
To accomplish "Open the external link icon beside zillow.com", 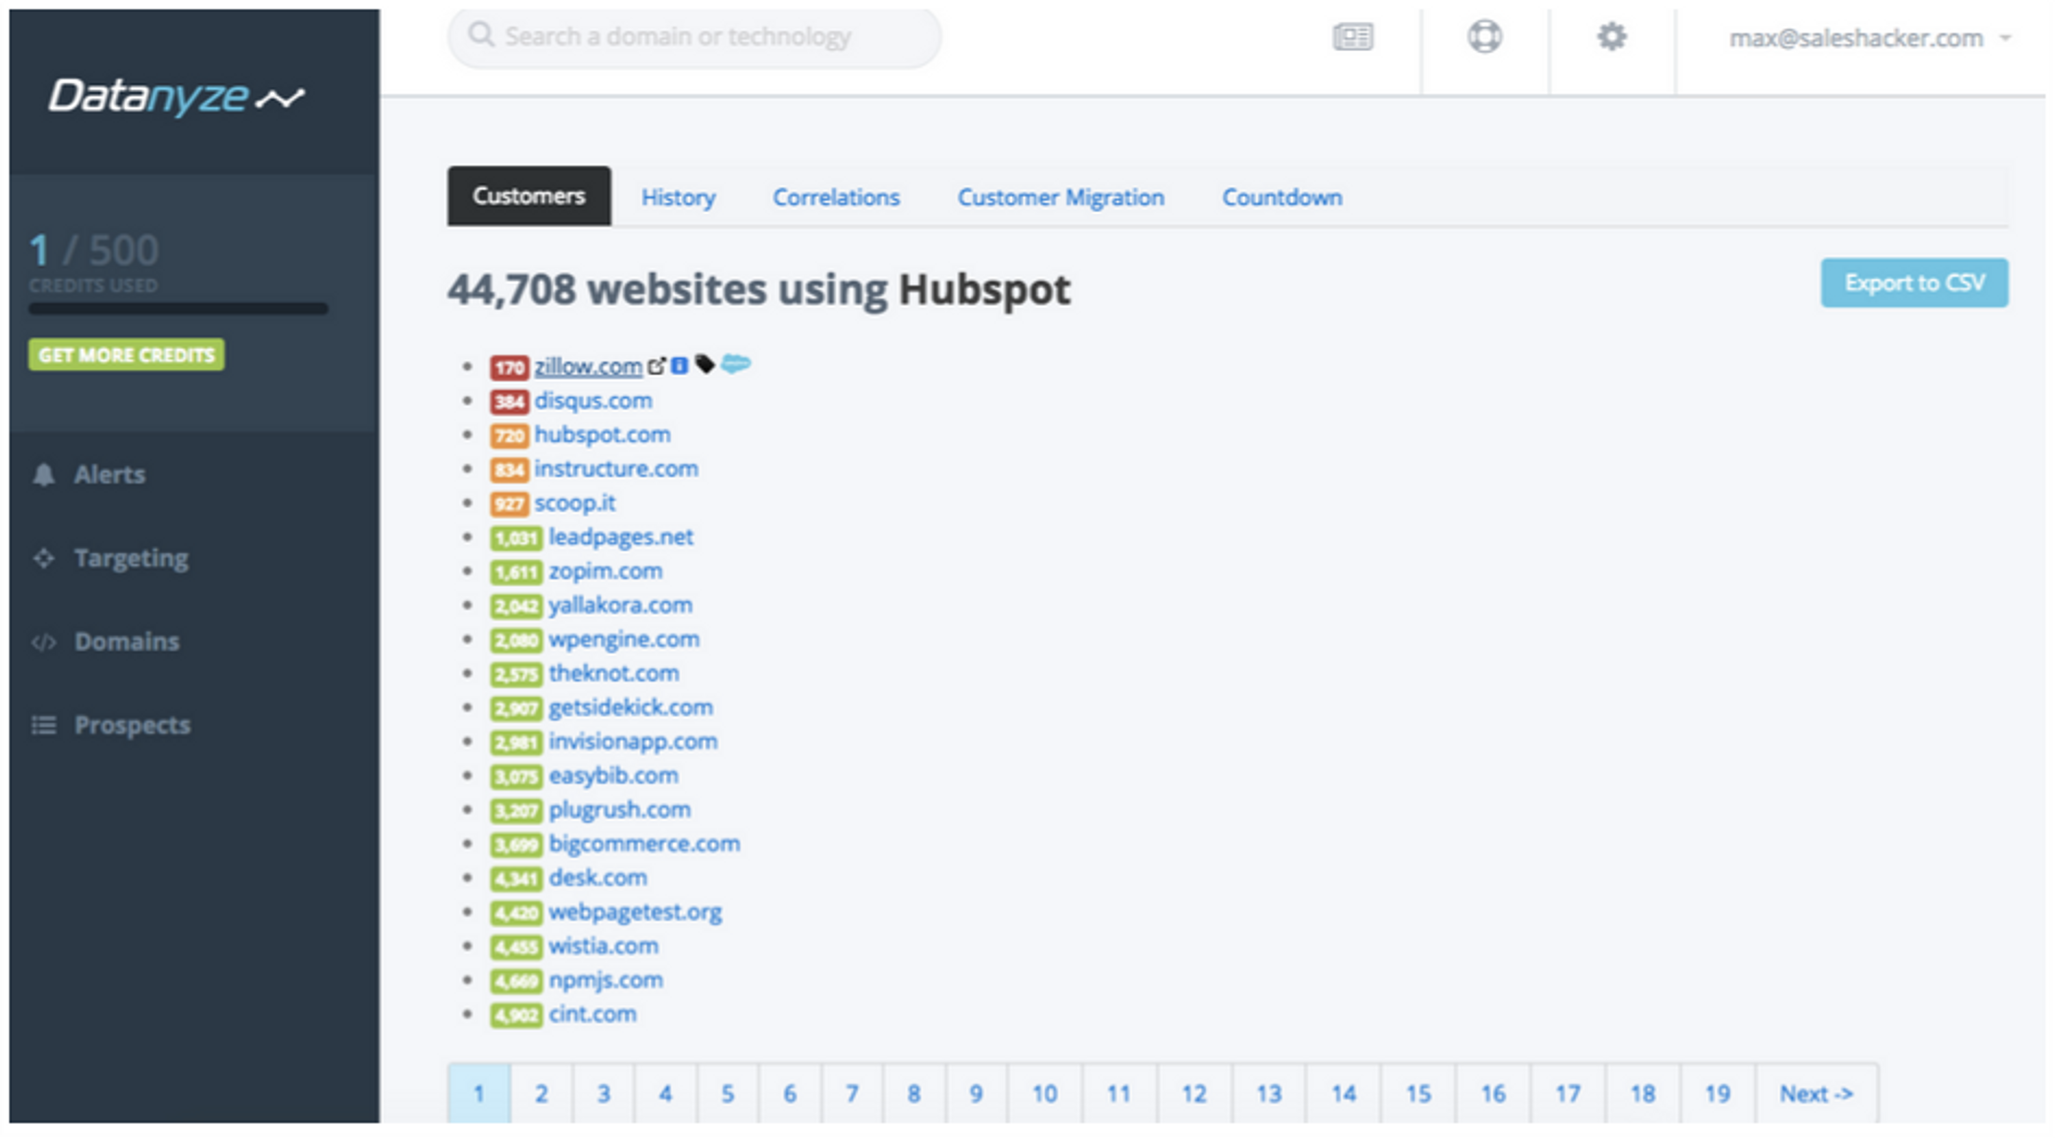I will pos(656,366).
